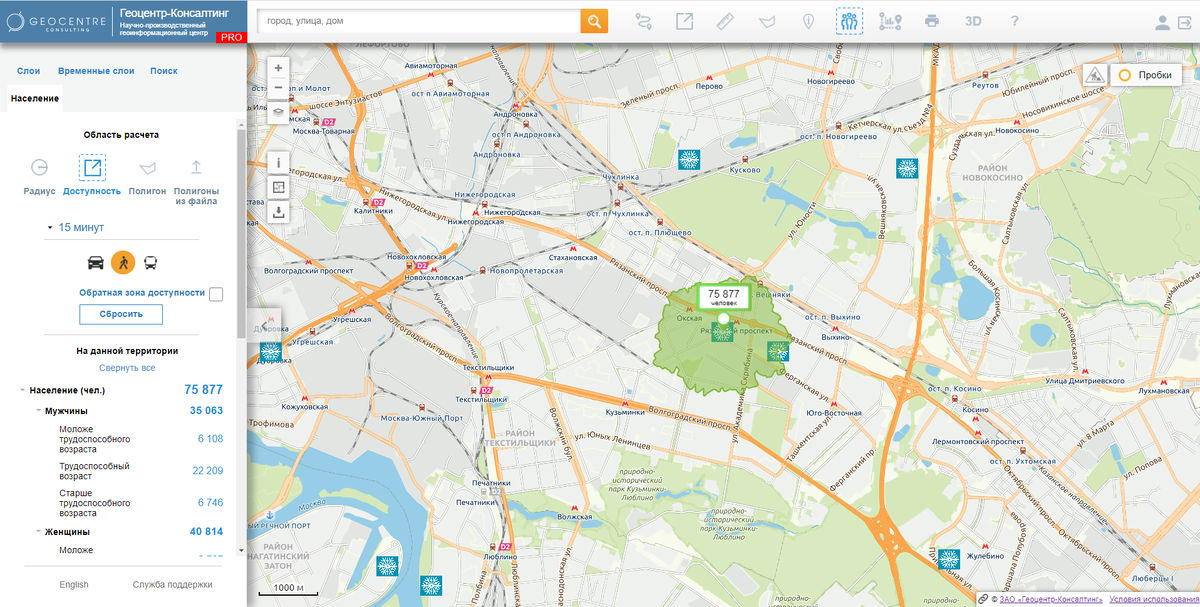1200x607 pixels.
Task: Download map data with download button
Action: pos(278,211)
